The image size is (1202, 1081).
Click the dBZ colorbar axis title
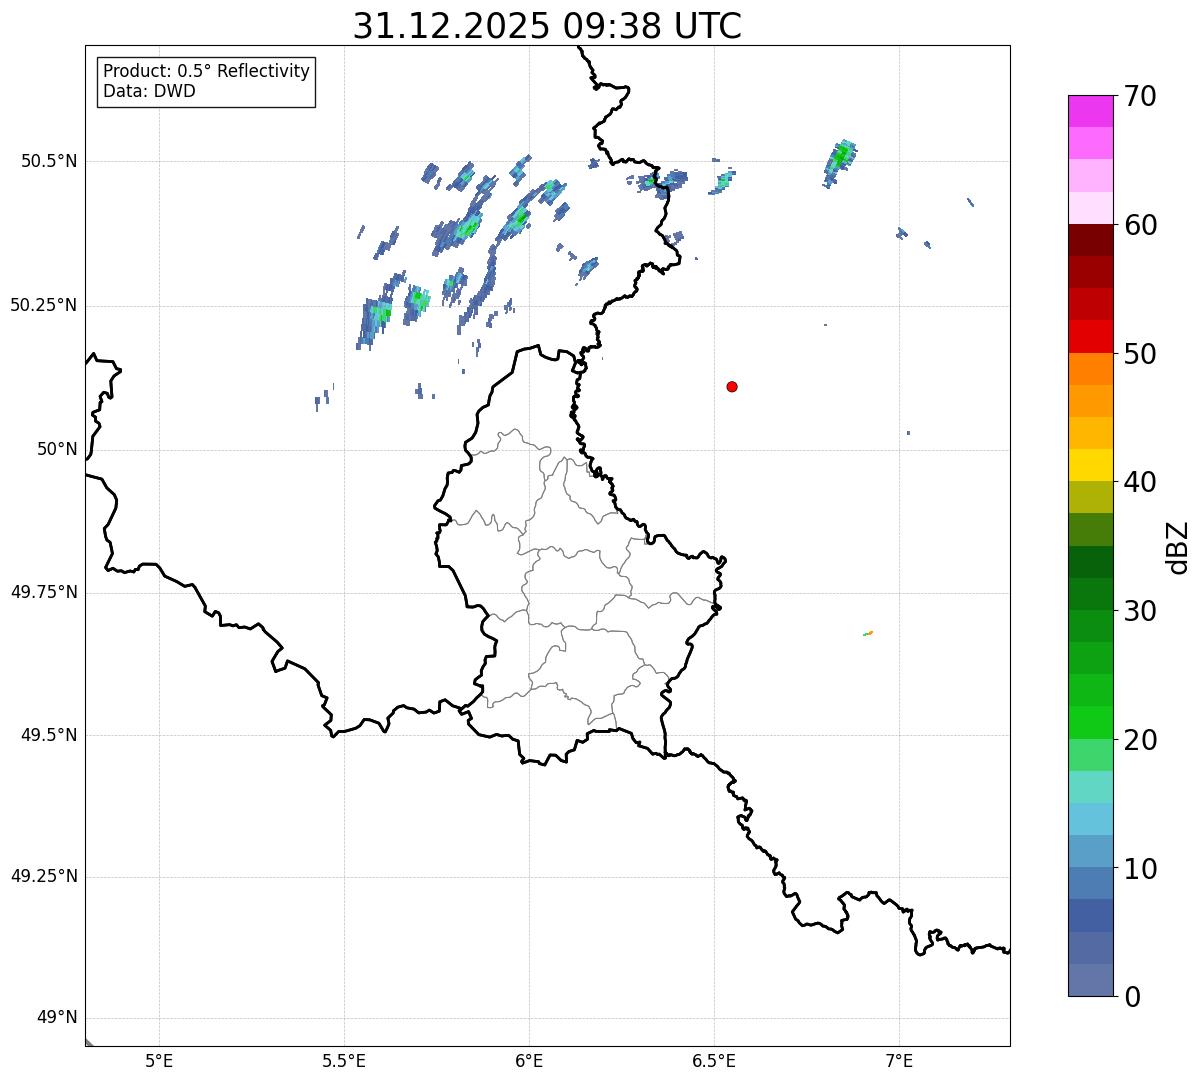(x=1178, y=546)
